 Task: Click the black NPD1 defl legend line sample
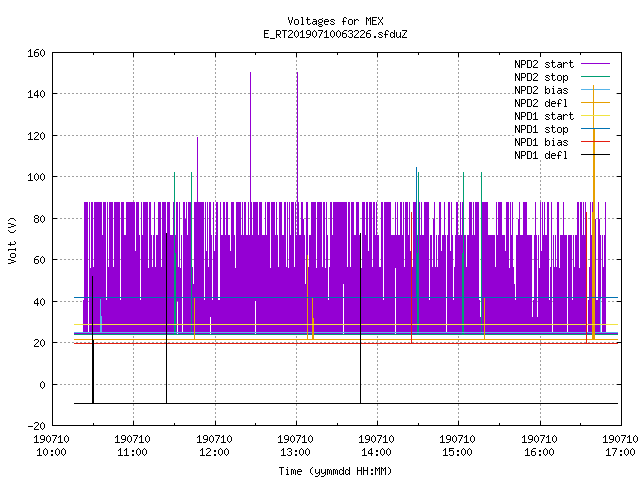[x=596, y=155]
